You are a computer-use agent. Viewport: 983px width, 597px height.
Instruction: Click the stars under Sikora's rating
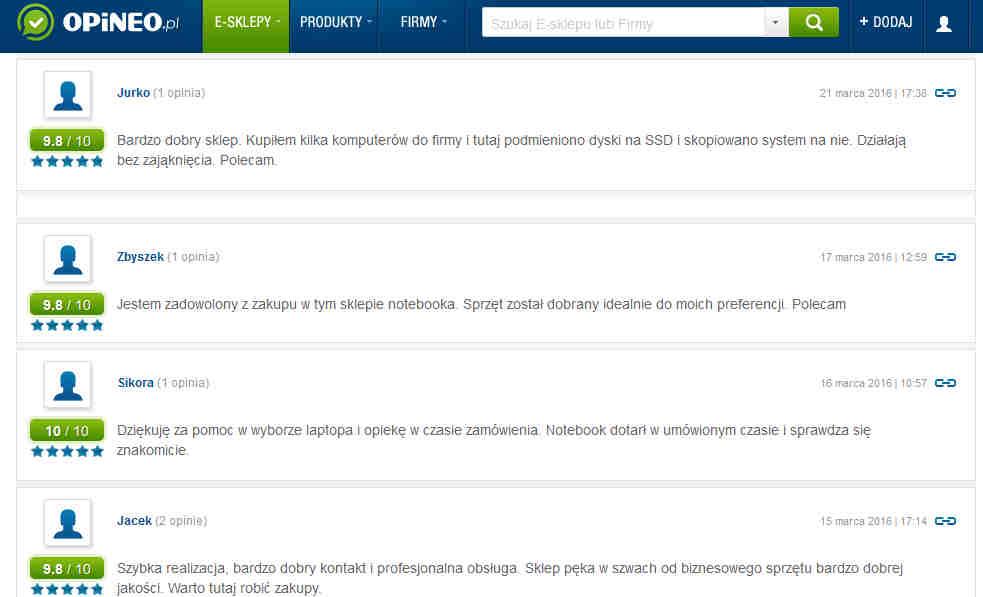pyautogui.click(x=67, y=451)
